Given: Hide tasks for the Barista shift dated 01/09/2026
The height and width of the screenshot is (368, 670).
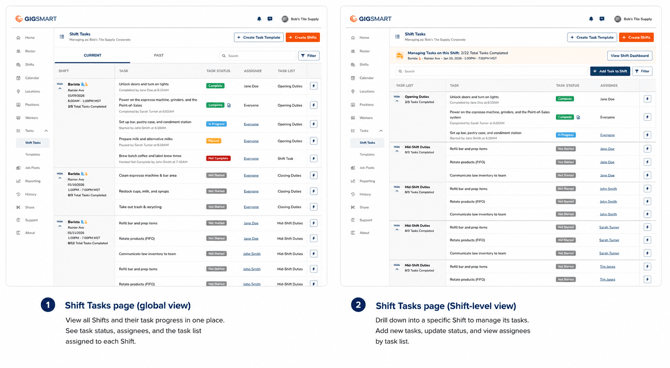Looking at the screenshot, I should pyautogui.click(x=60, y=85).
